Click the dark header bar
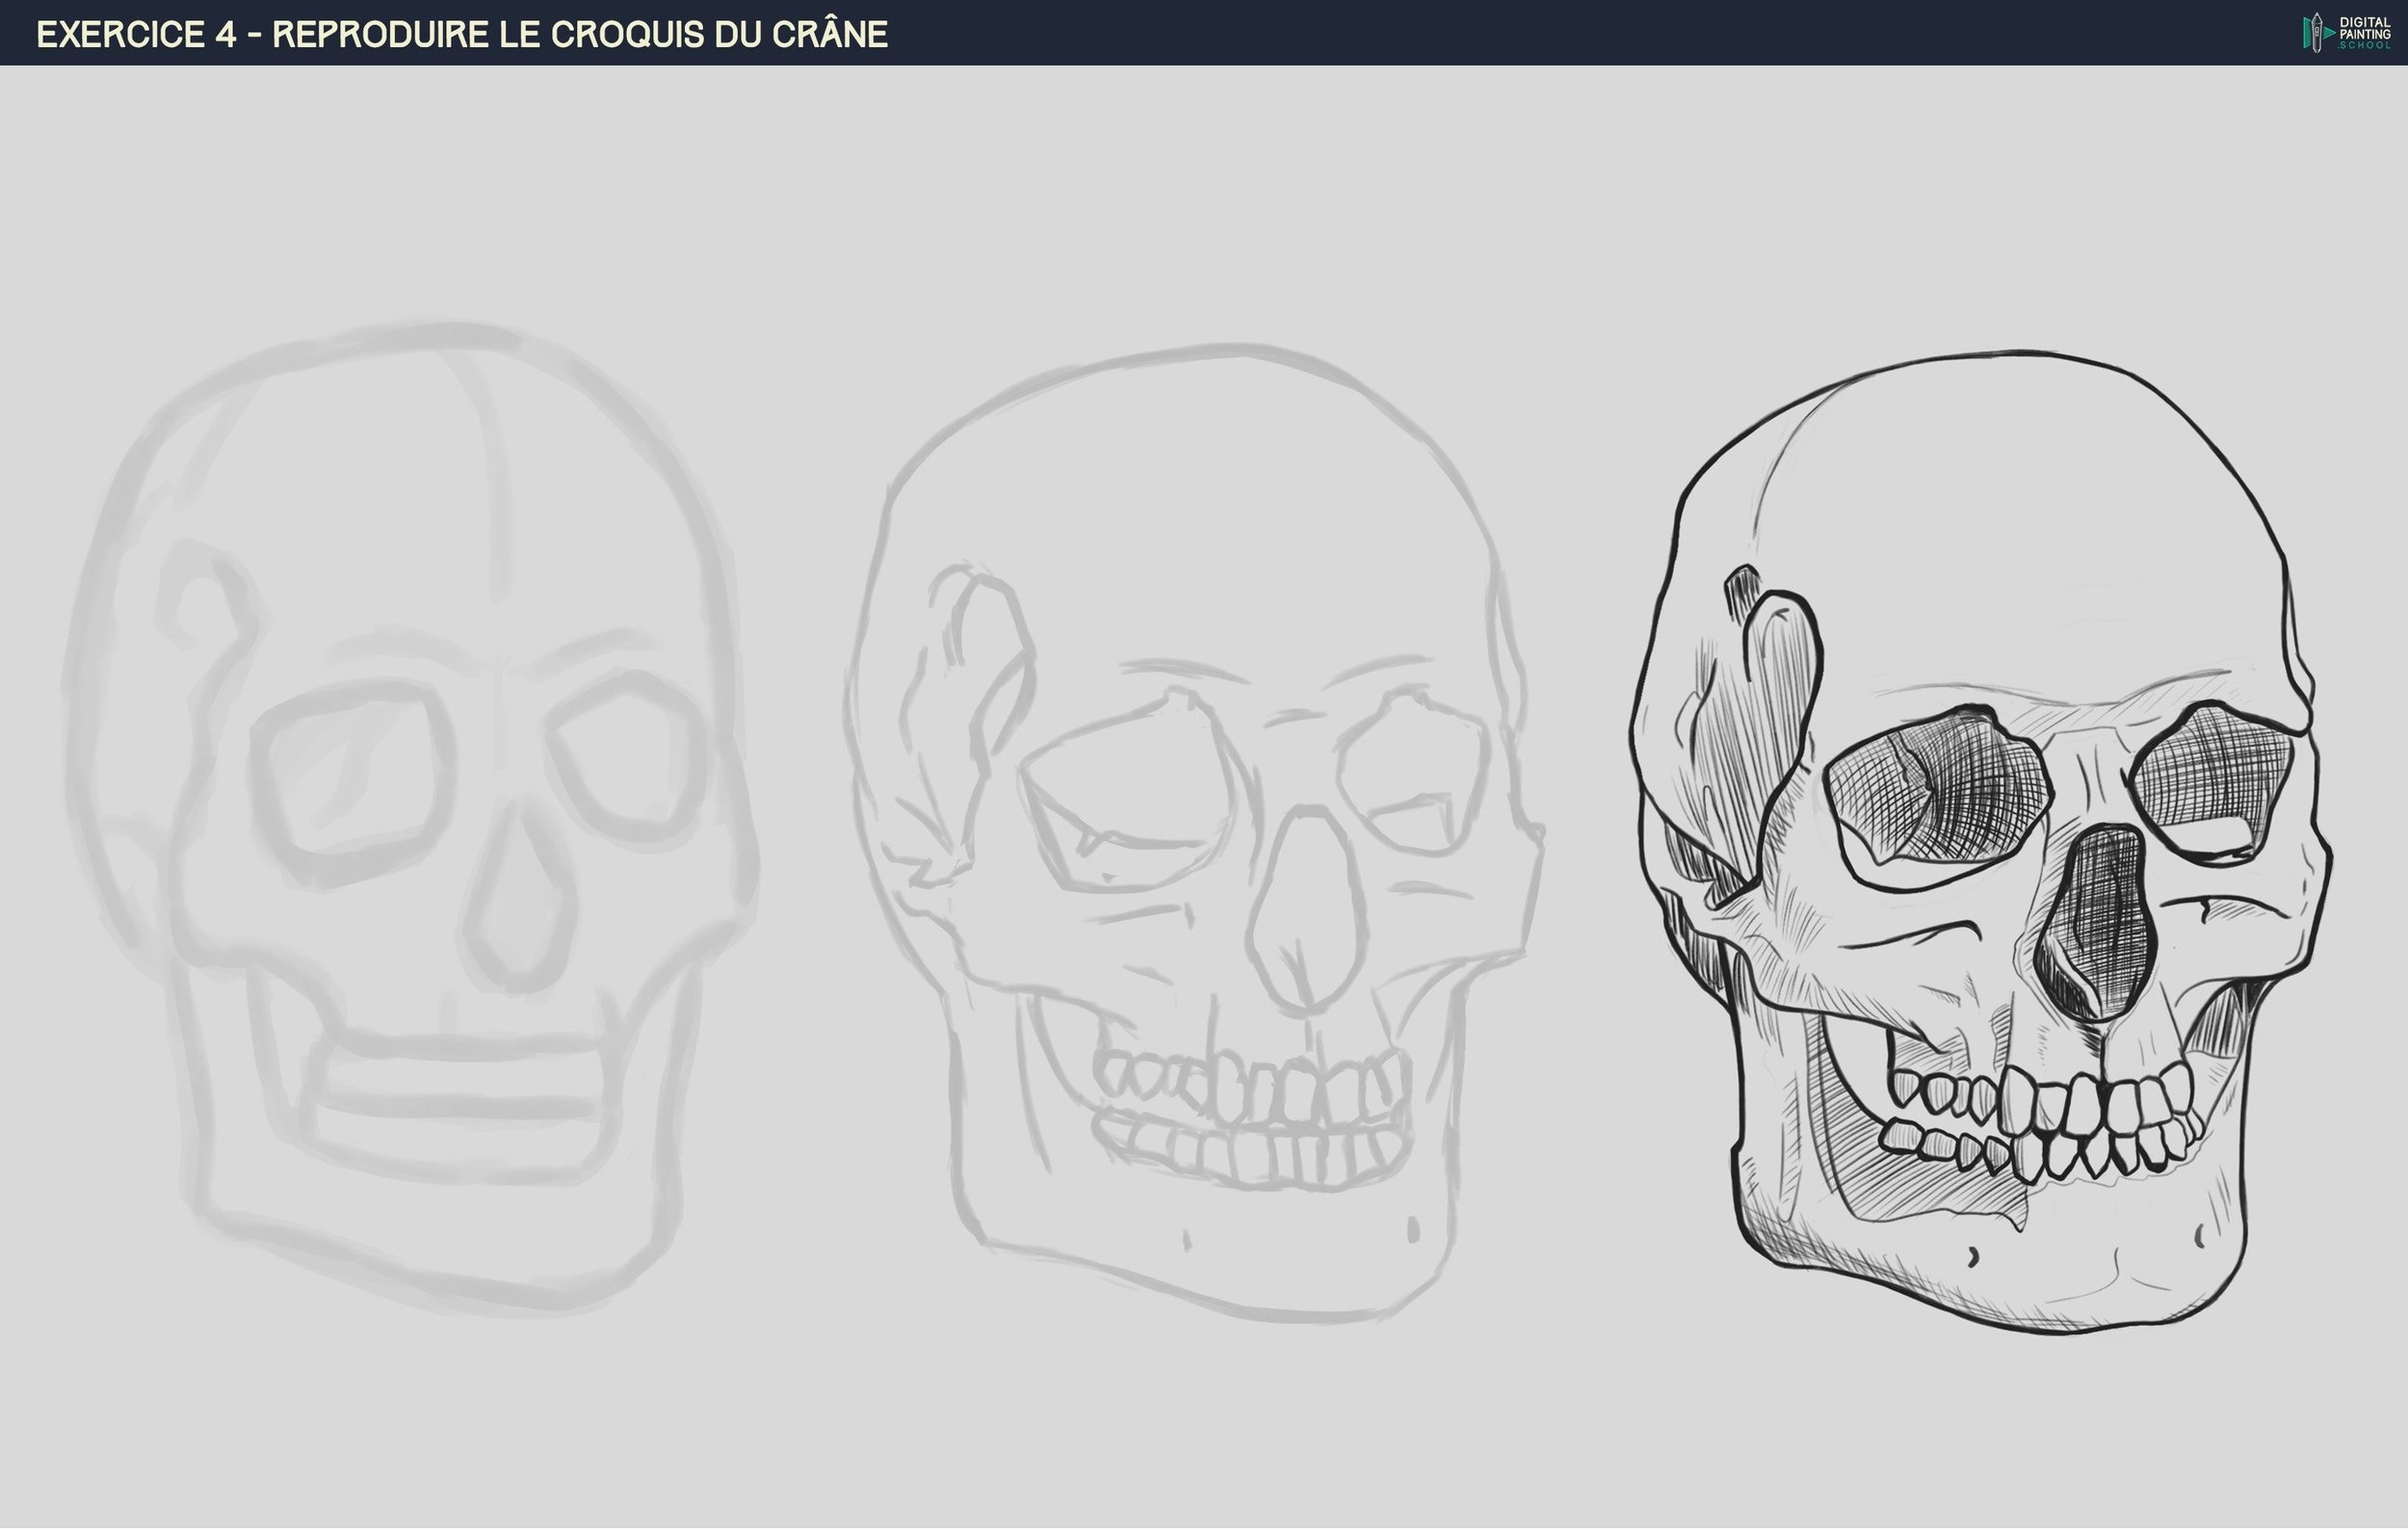The width and height of the screenshot is (2408, 1529). point(1500,32)
